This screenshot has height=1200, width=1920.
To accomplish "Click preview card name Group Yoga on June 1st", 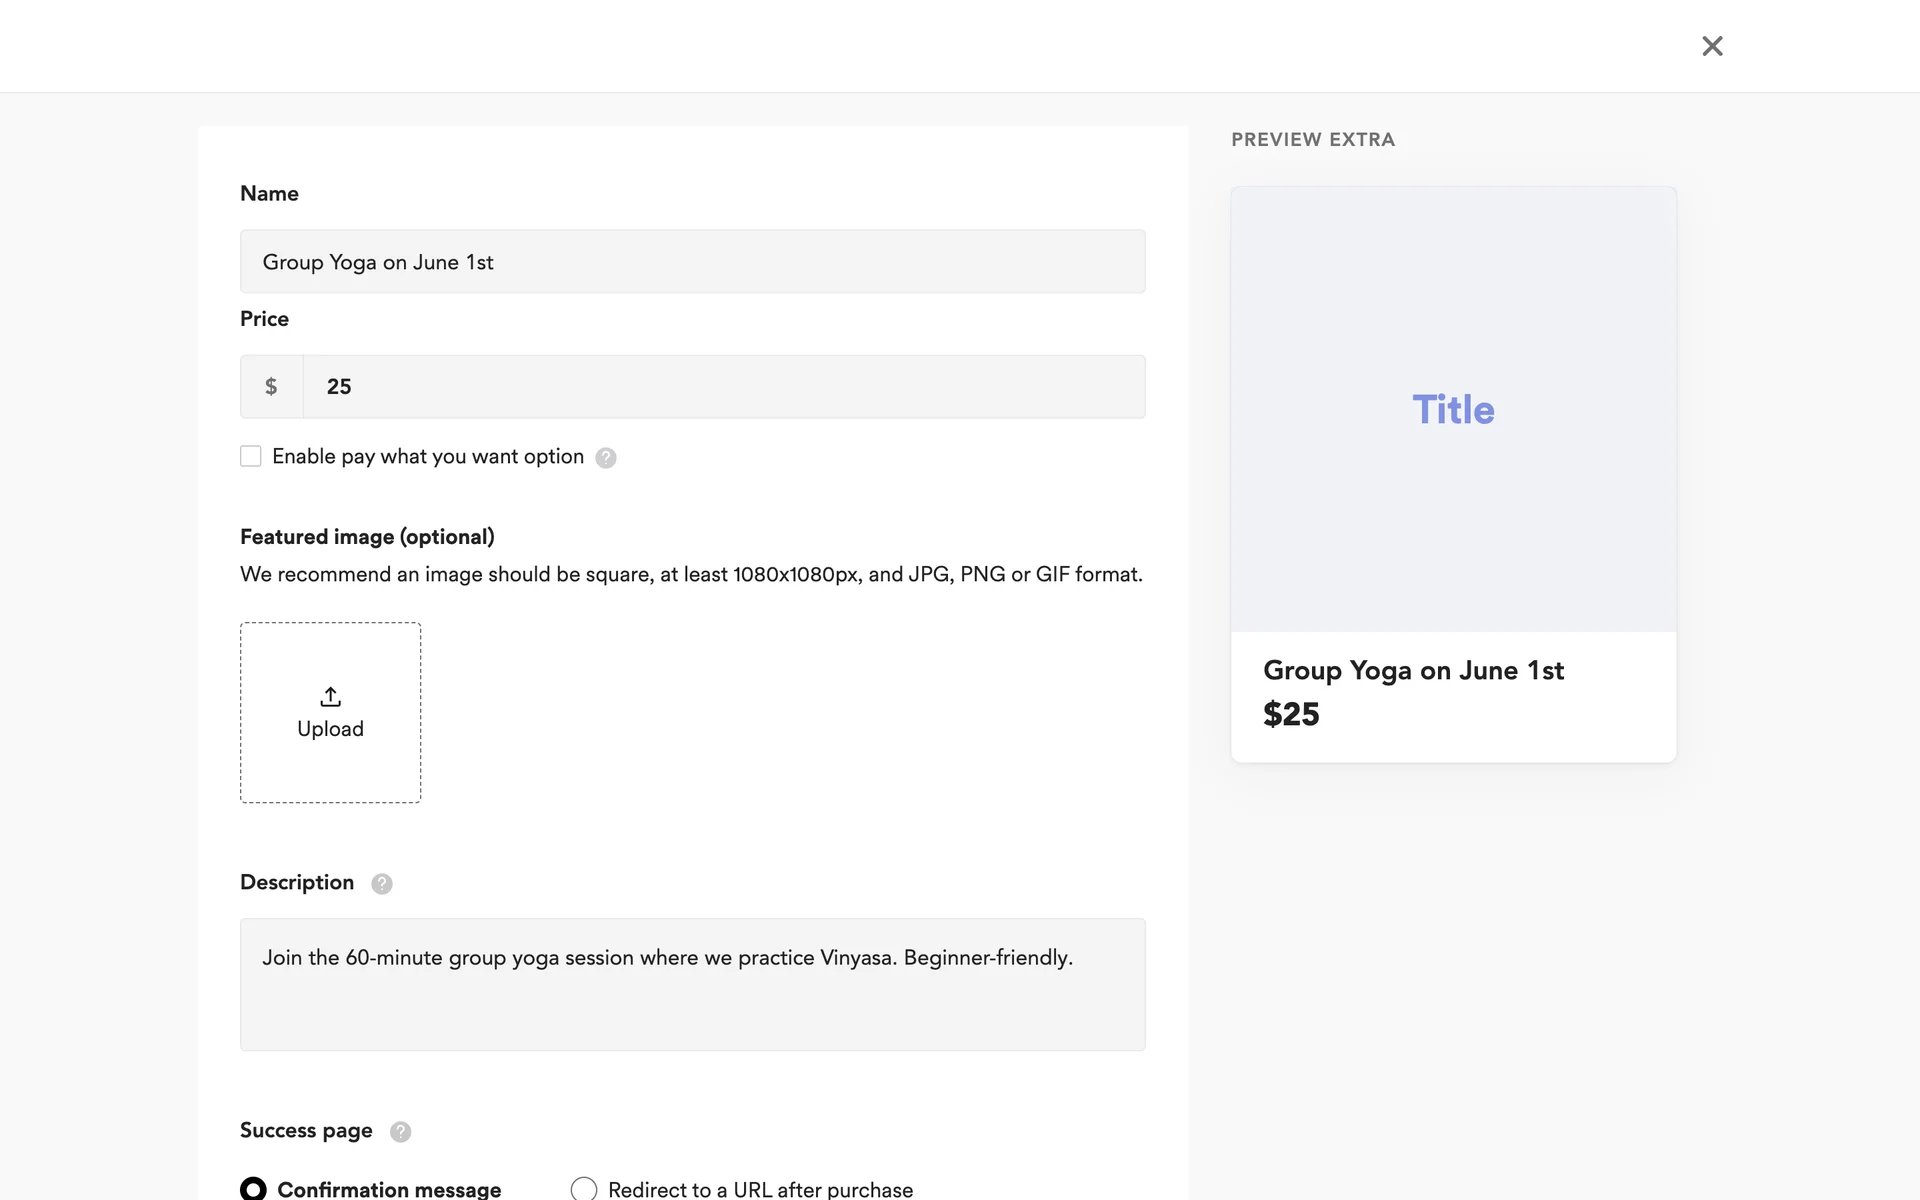I will [x=1413, y=671].
